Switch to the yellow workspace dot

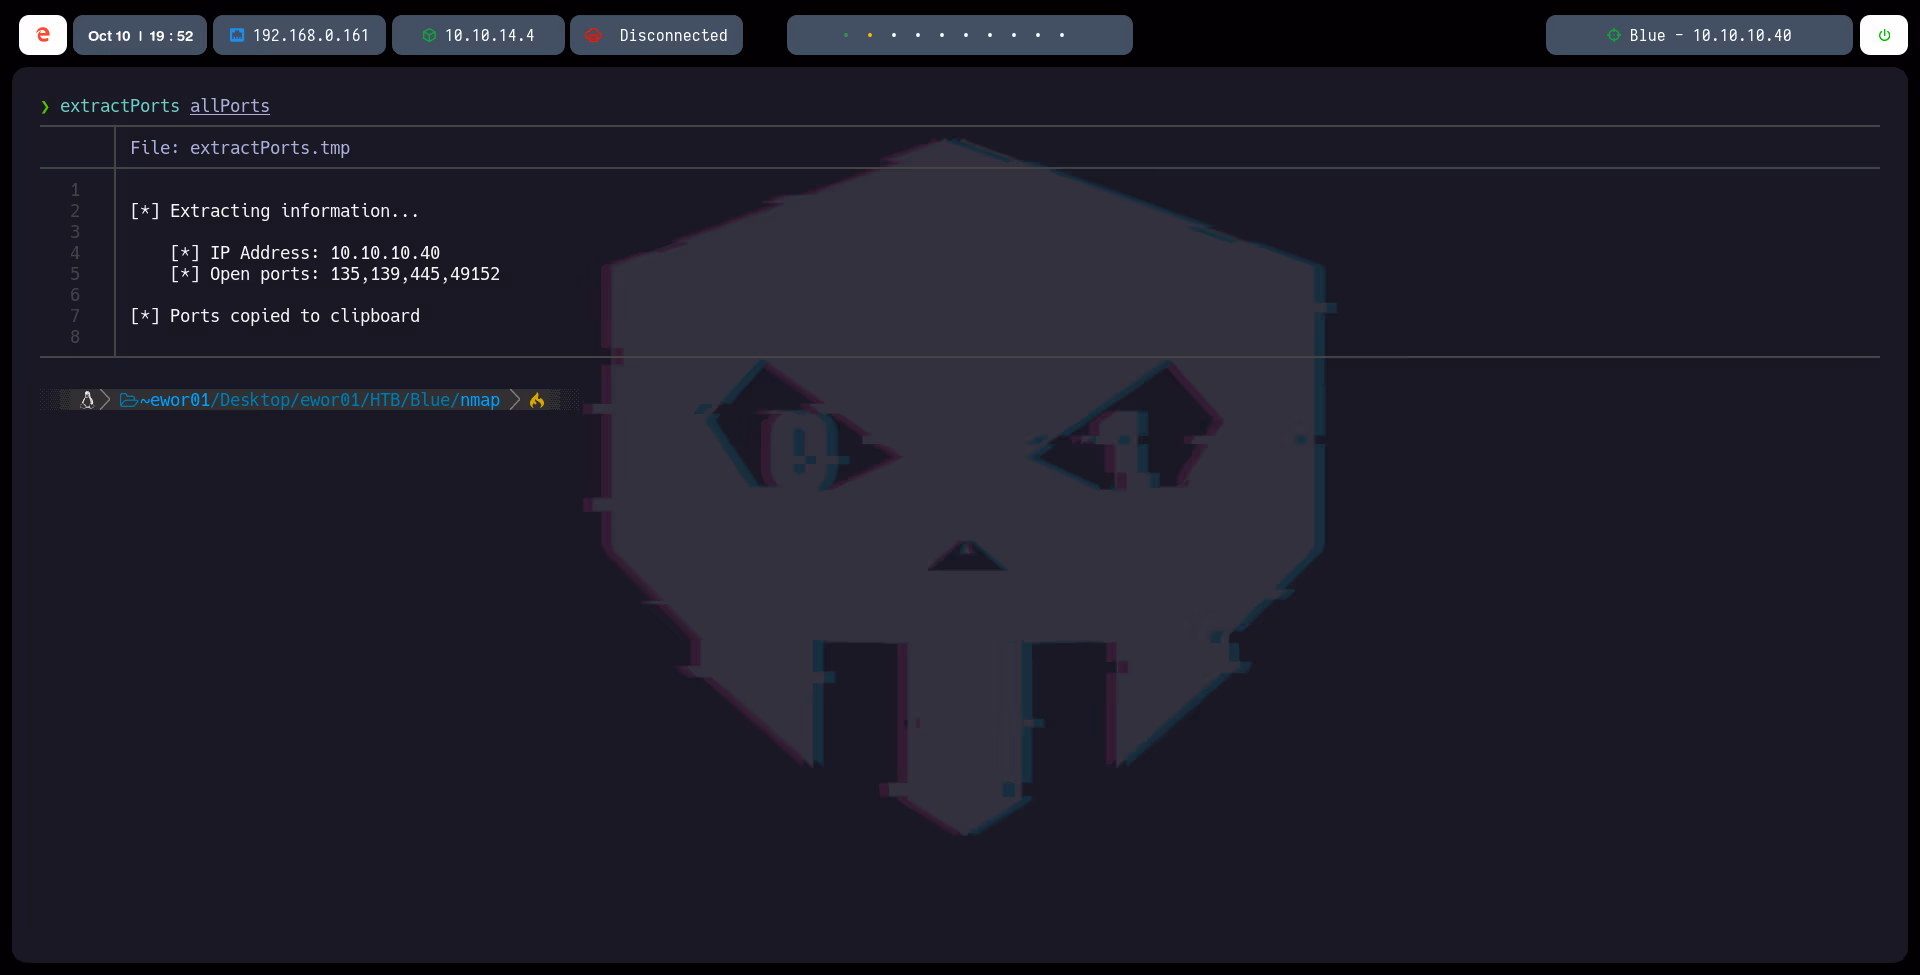(870, 35)
